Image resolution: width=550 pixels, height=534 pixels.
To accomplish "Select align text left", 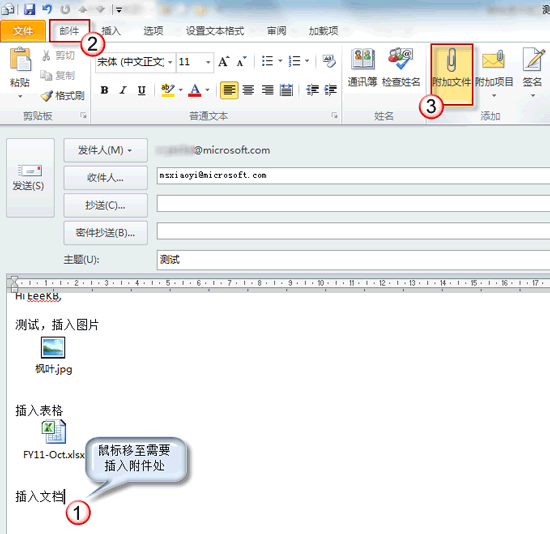I will coord(229,91).
